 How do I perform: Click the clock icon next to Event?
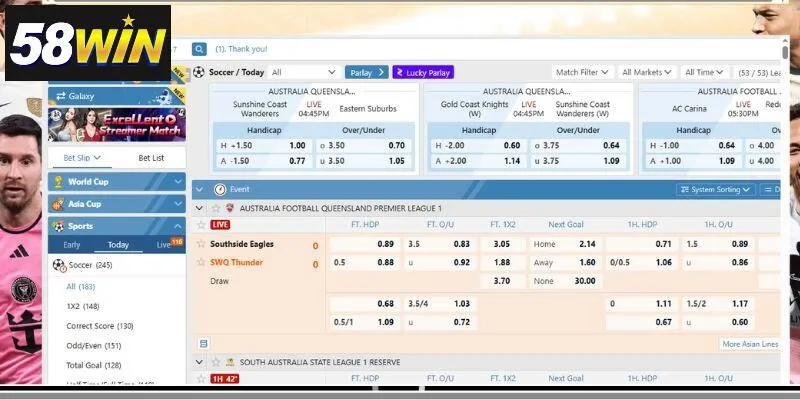click(220, 189)
